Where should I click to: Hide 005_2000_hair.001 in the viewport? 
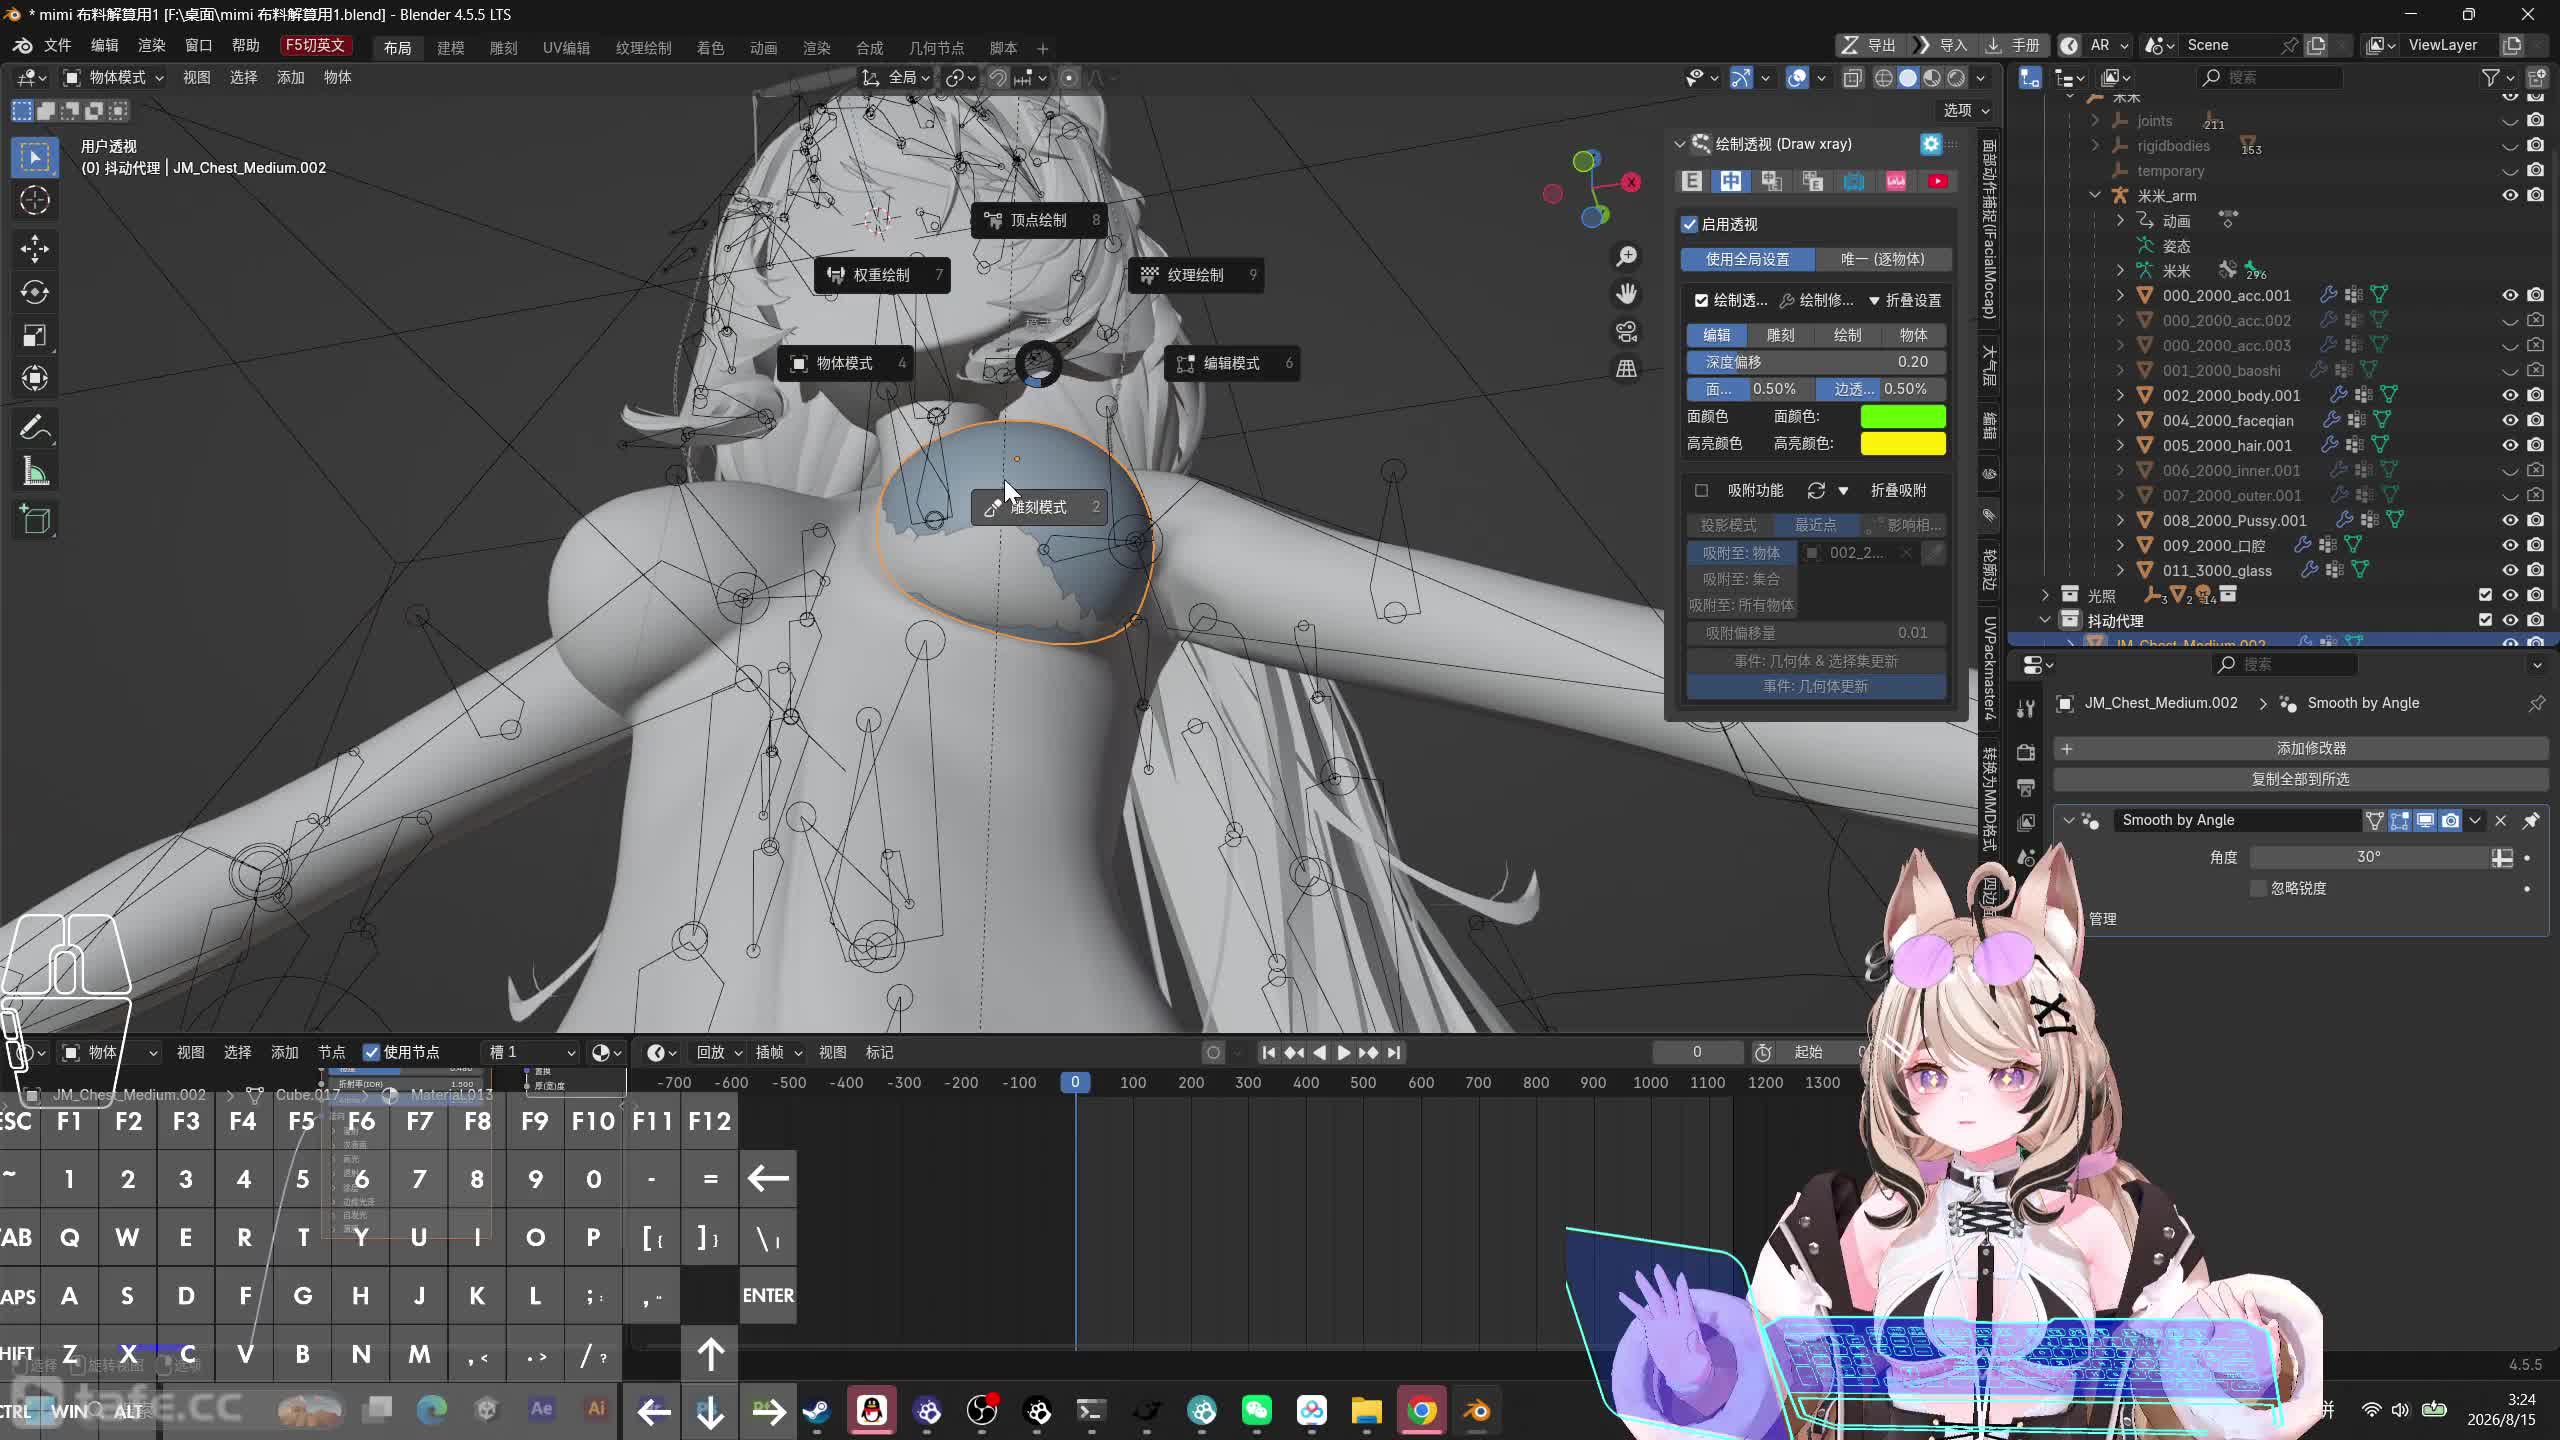coord(2510,445)
